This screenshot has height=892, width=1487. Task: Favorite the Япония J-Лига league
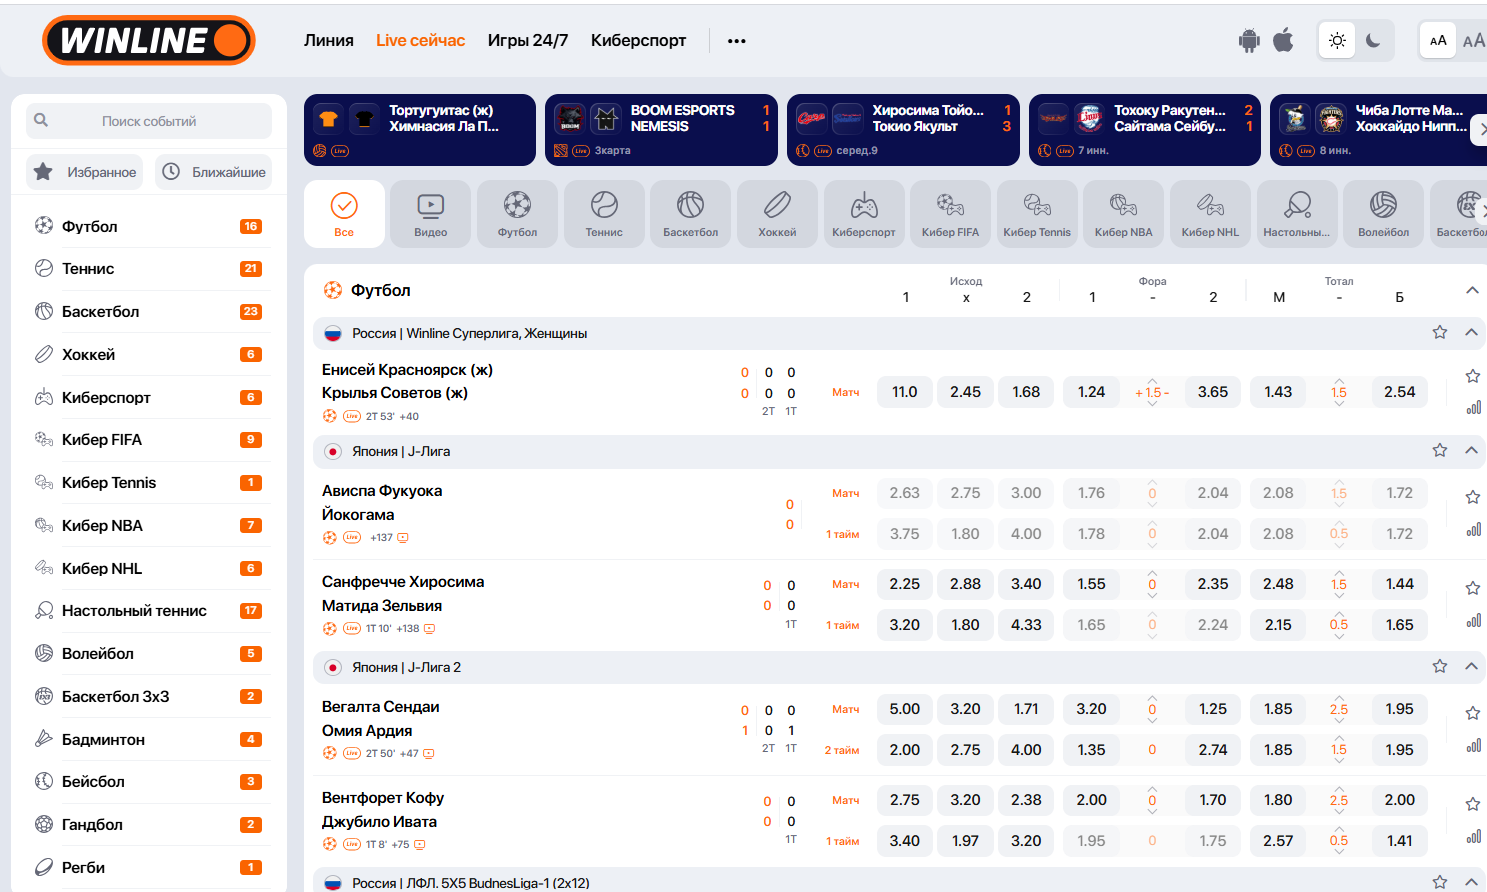[x=1440, y=450]
